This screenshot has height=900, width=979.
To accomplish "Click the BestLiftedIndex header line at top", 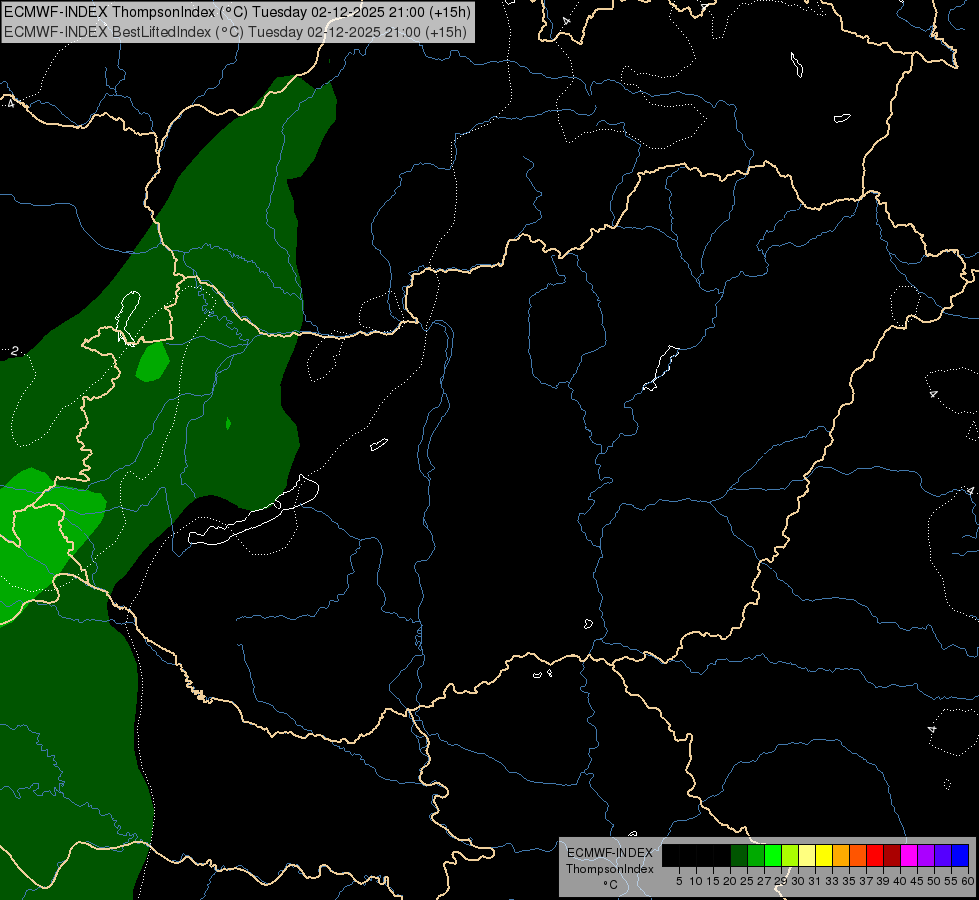I will pos(235,31).
